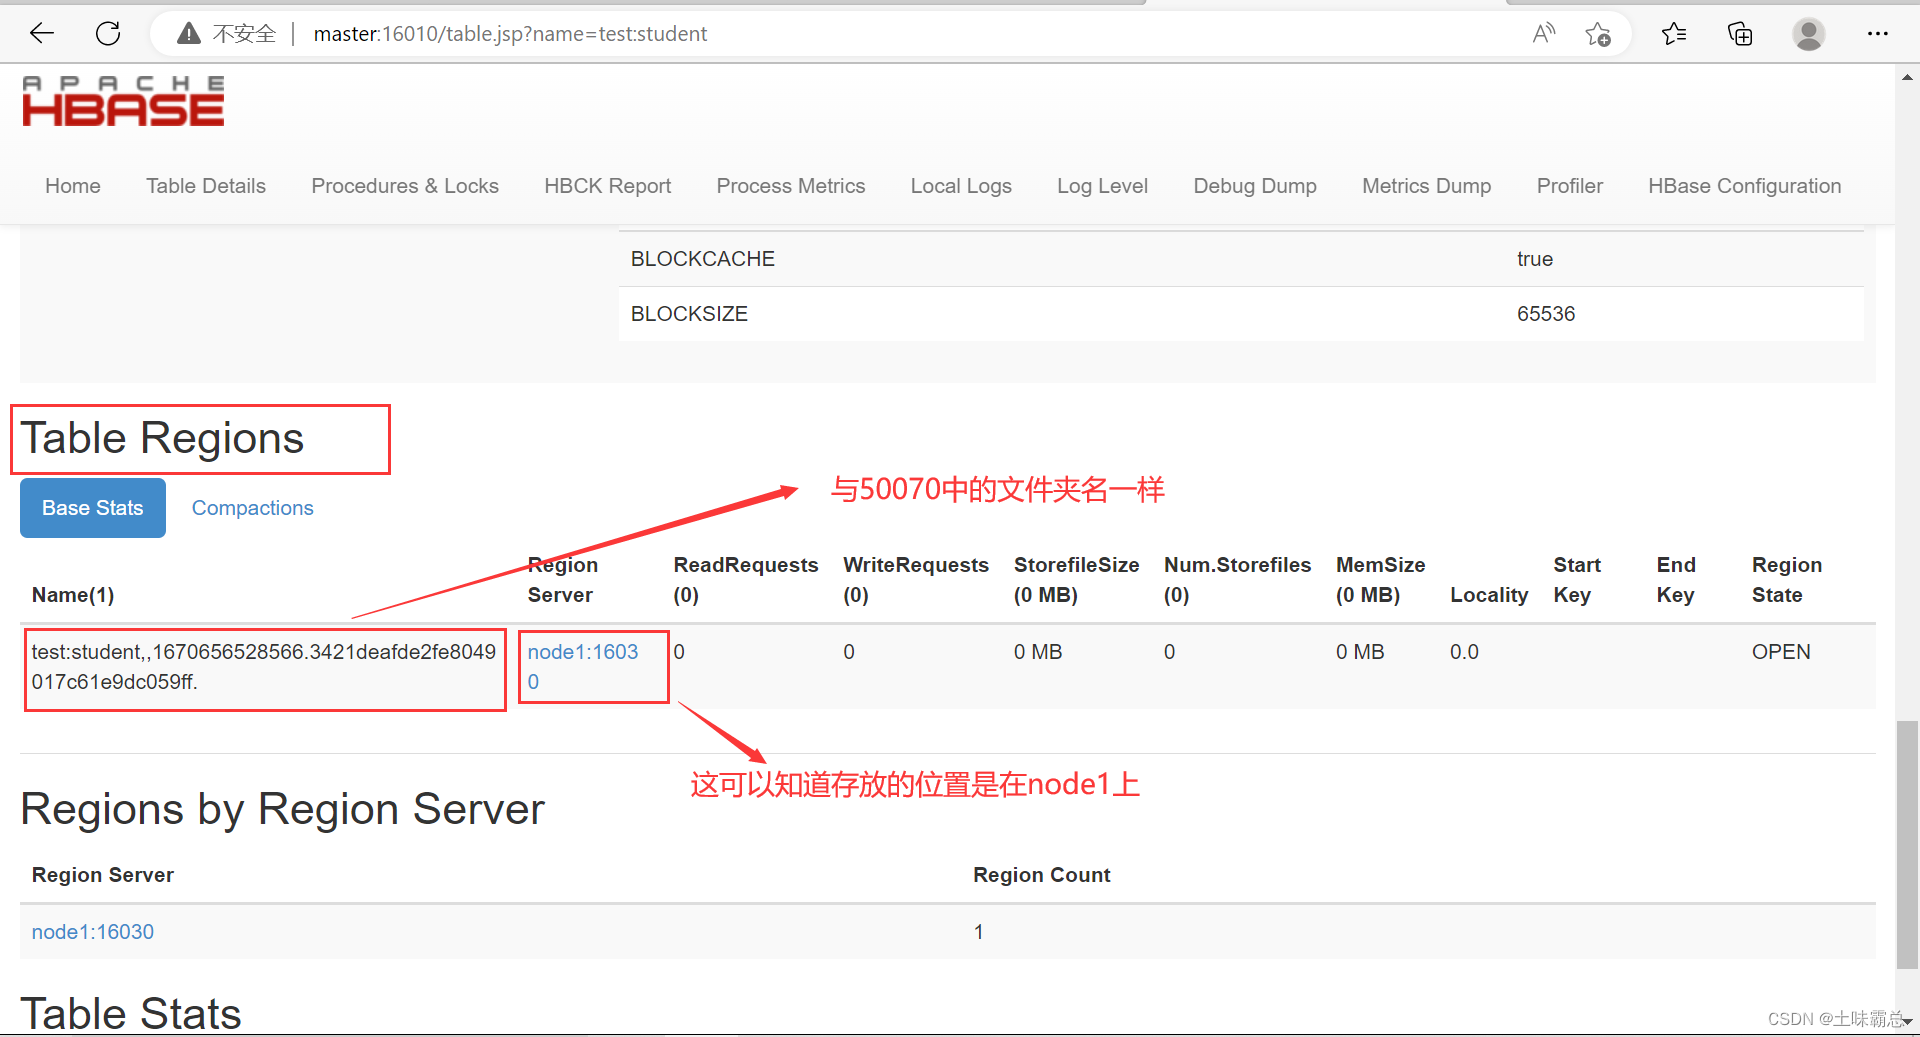Open Process Metrics

[790, 186]
